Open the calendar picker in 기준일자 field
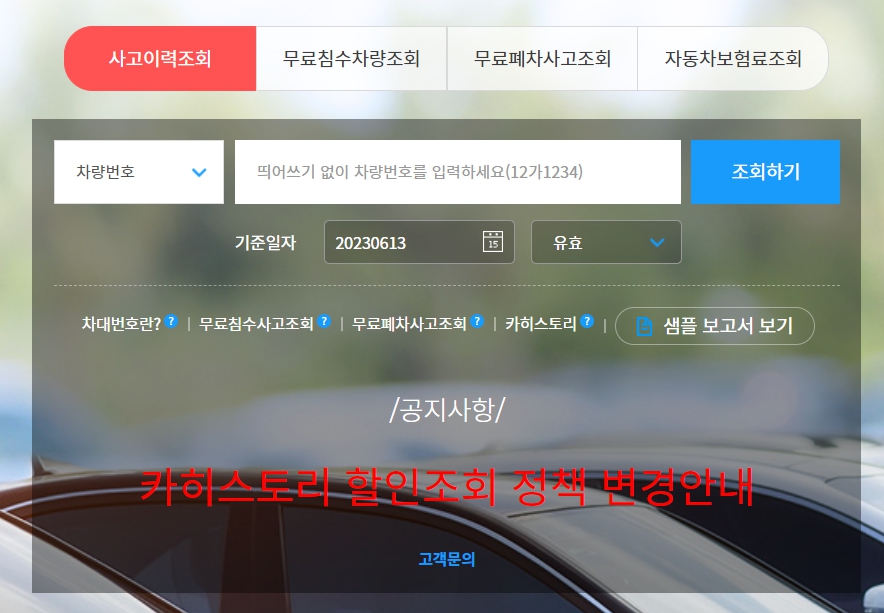Image resolution: width=884 pixels, height=613 pixels. (x=491, y=241)
